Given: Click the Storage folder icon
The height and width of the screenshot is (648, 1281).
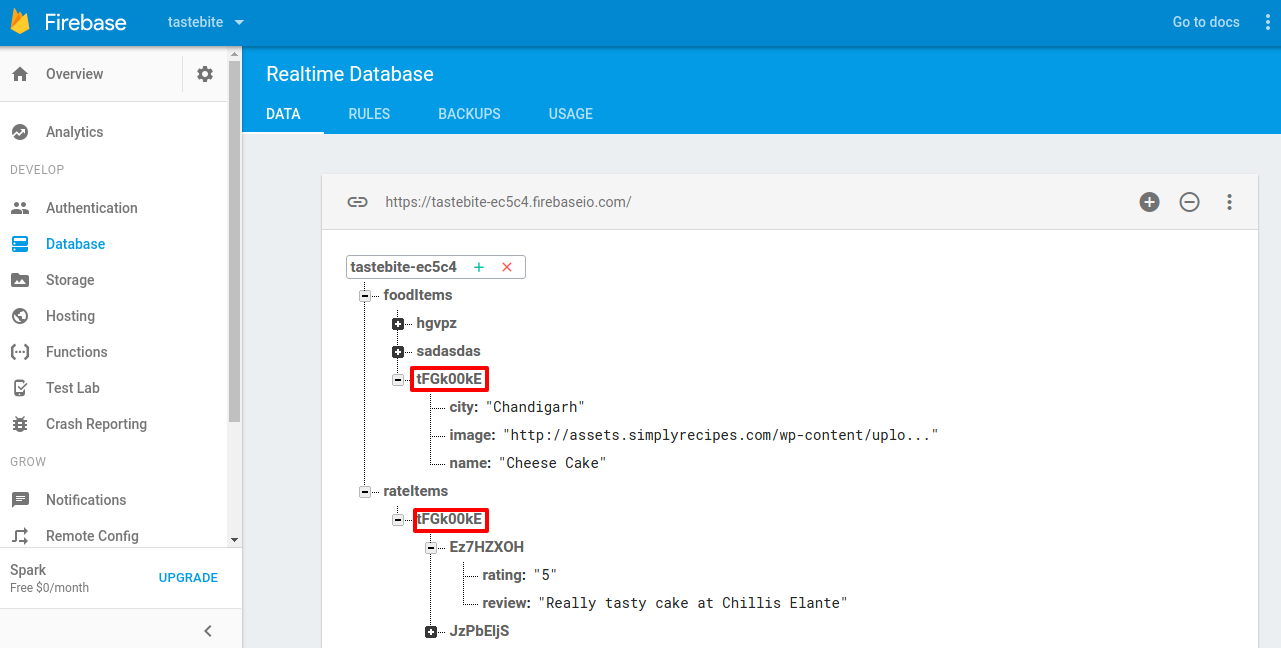Looking at the screenshot, I should coord(20,280).
